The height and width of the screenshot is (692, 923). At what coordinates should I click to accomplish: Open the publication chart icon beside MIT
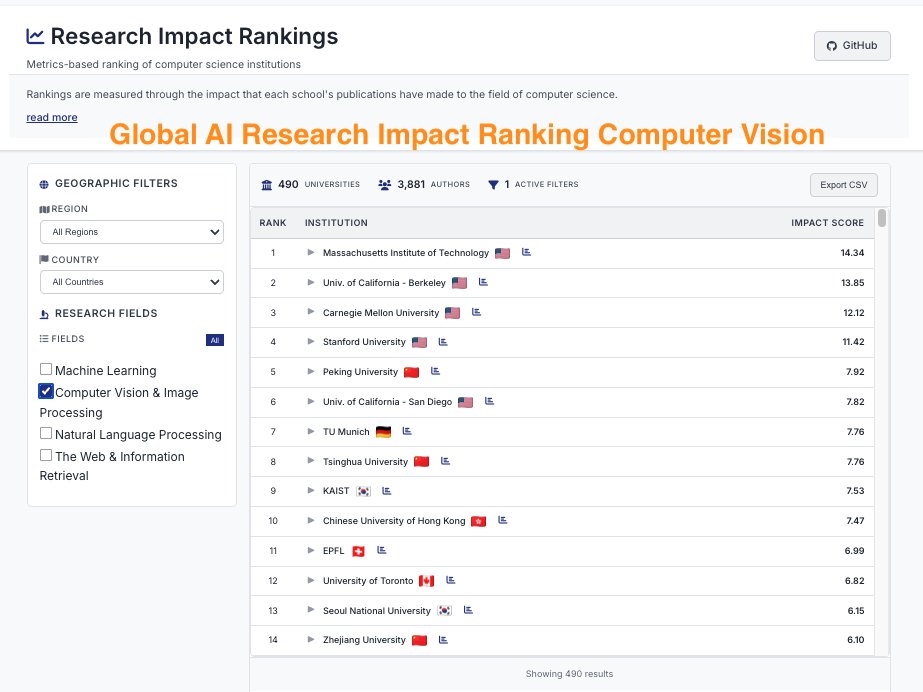[x=526, y=252]
